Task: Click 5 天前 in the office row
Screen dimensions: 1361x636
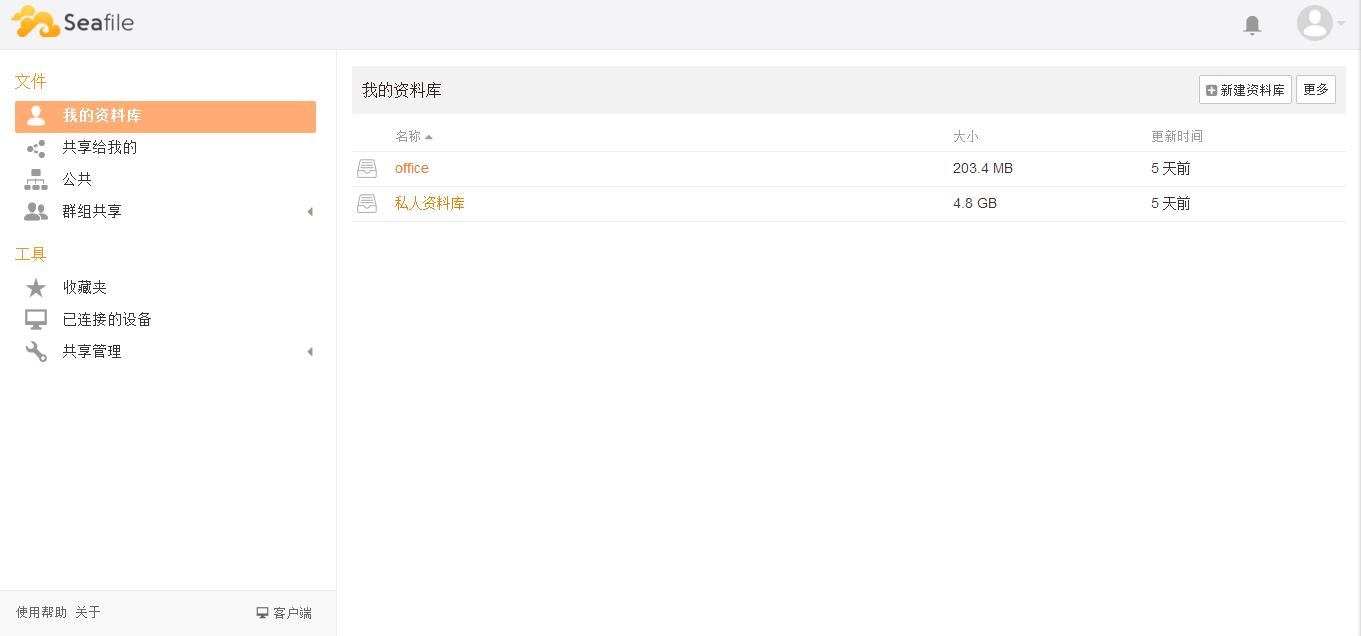Action: click(x=1171, y=168)
